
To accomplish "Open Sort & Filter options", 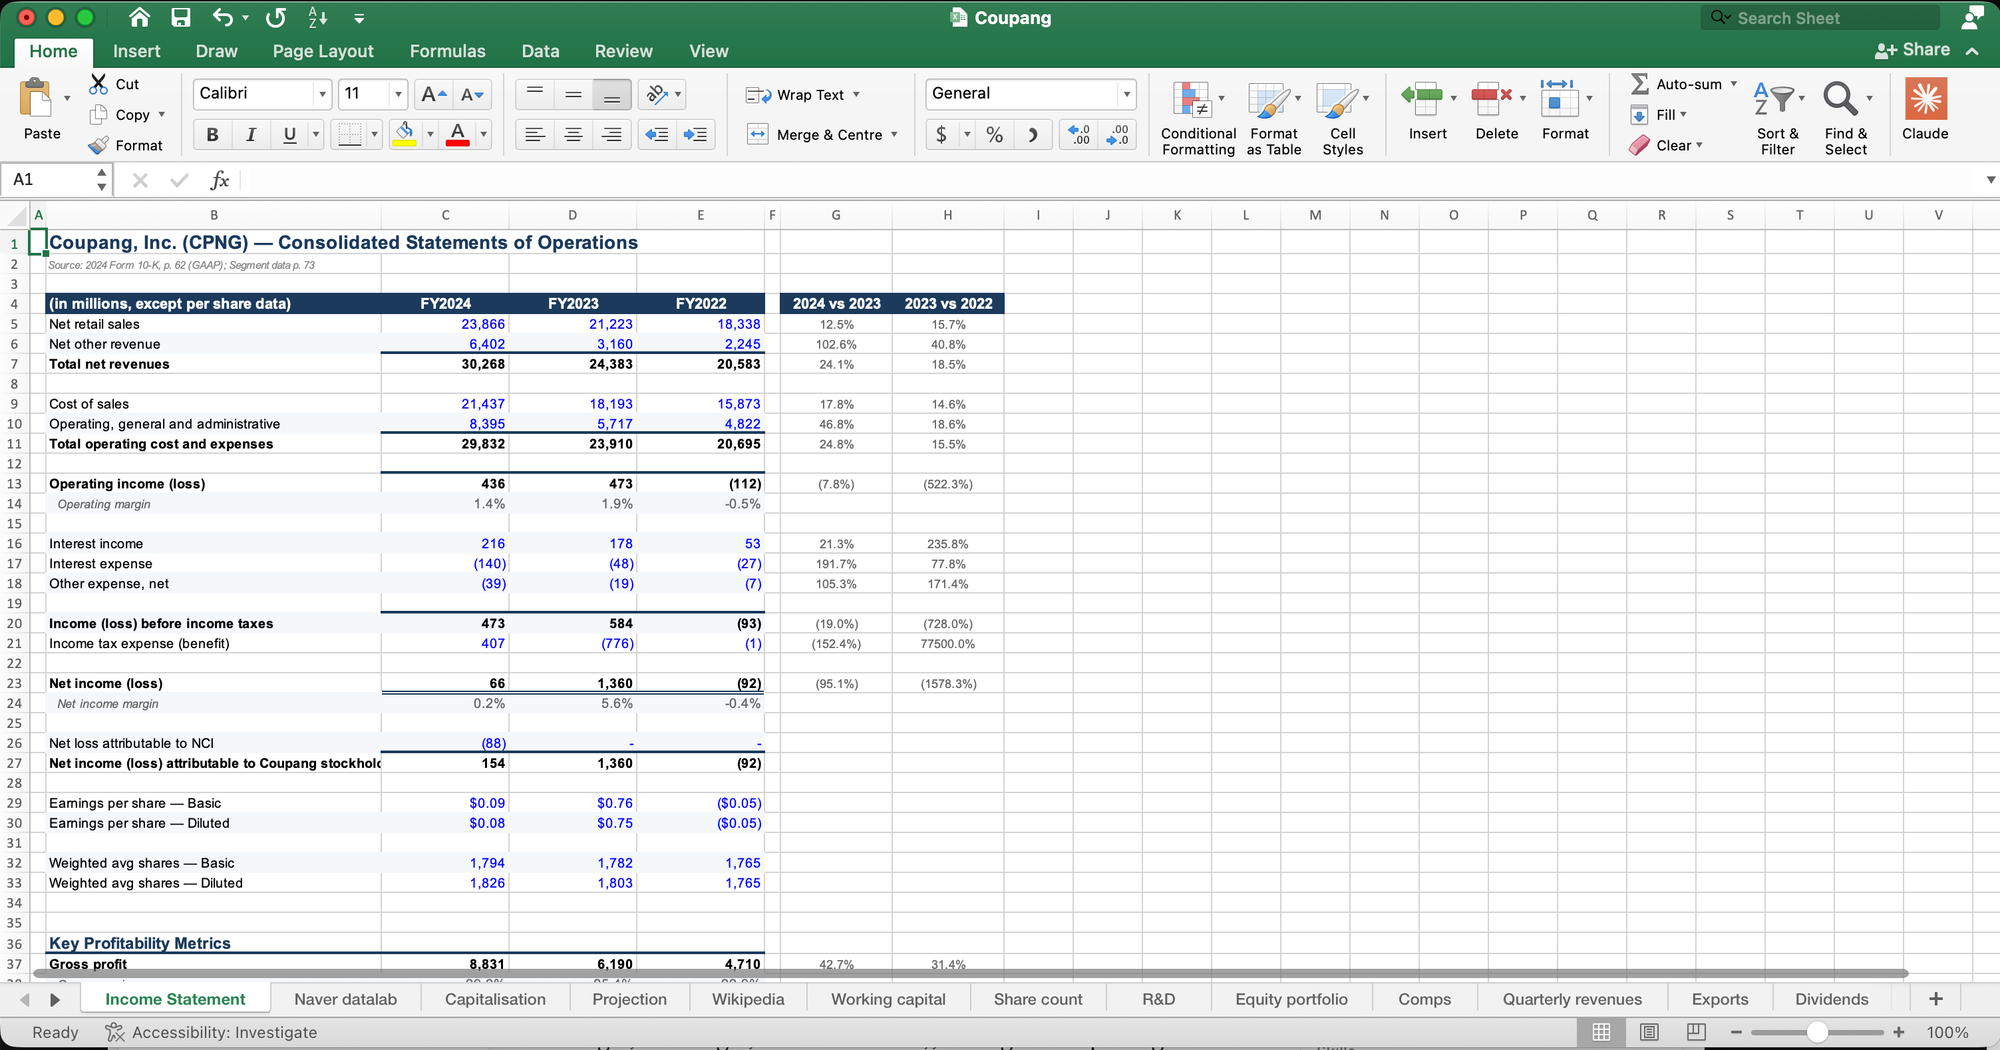I will (1778, 118).
